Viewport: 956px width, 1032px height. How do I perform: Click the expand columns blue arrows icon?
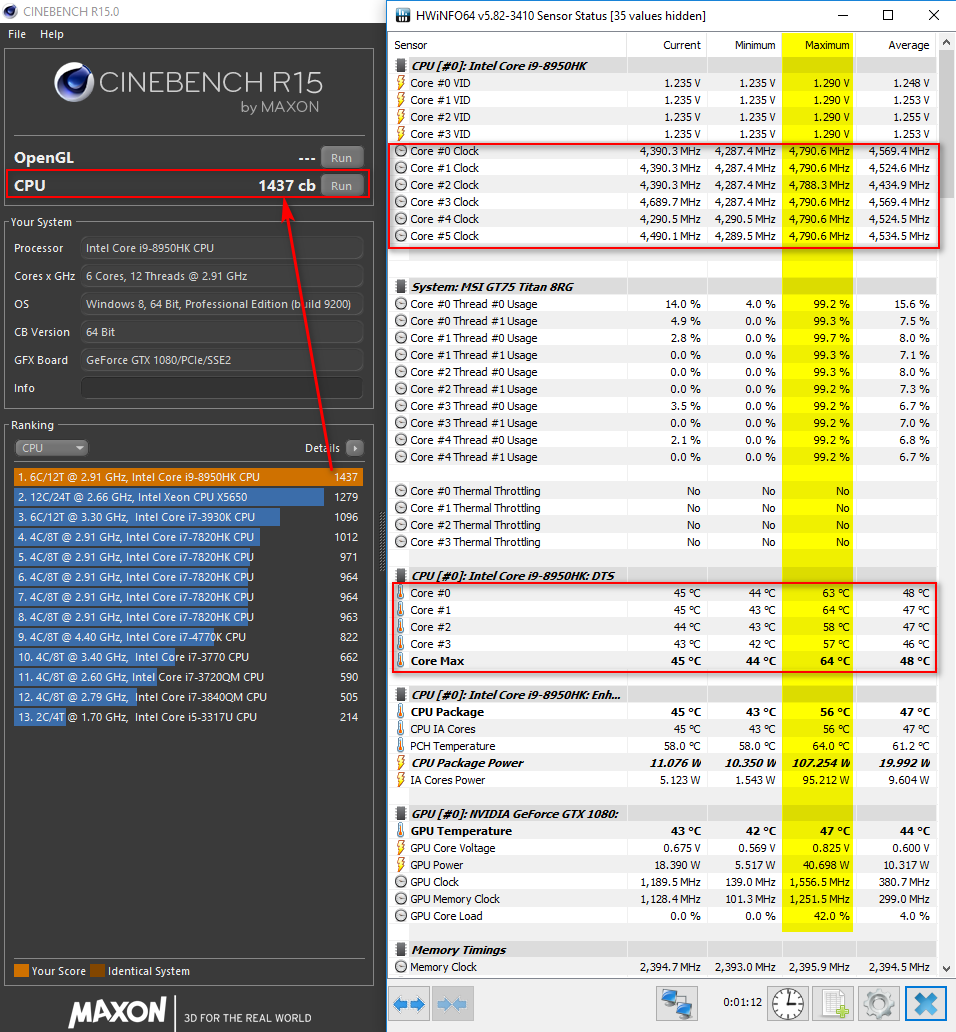pos(409,1004)
